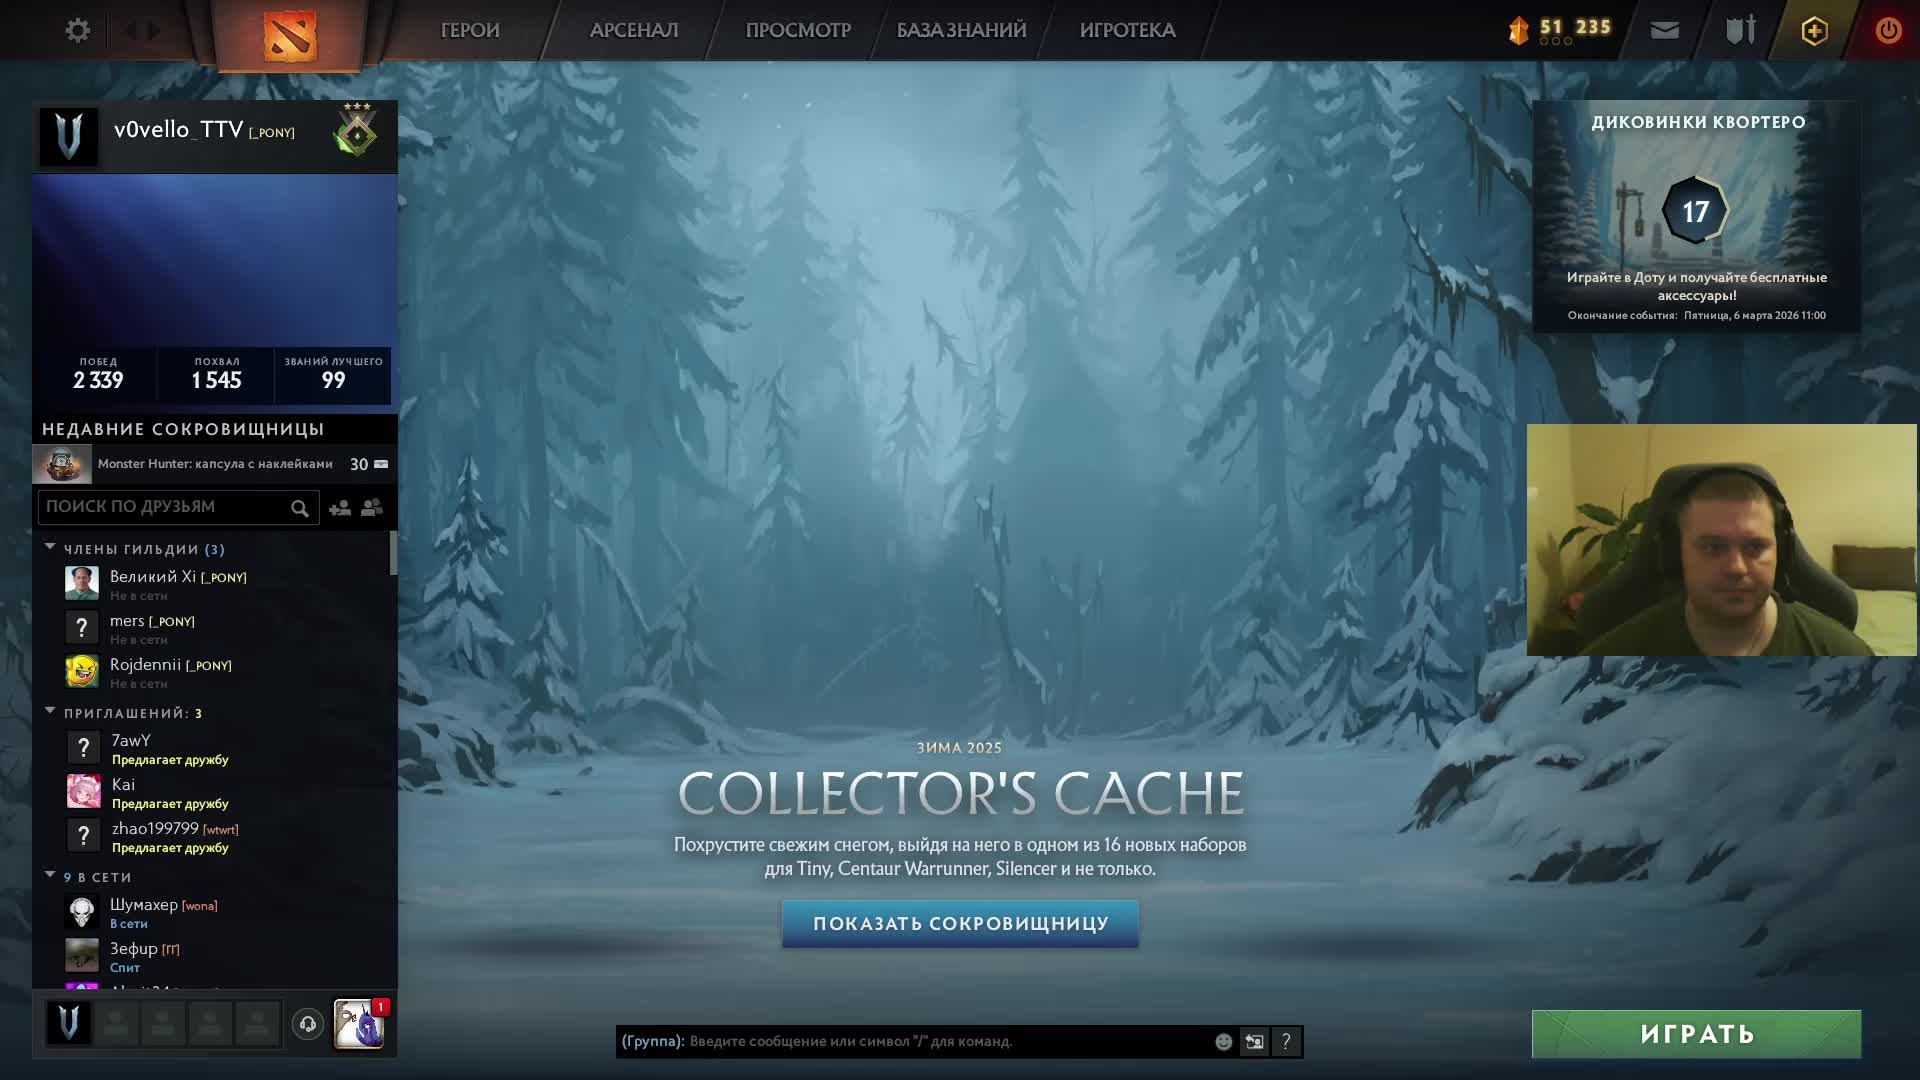
Task: Collapse the Члены гильдии group
Action: pos(50,548)
